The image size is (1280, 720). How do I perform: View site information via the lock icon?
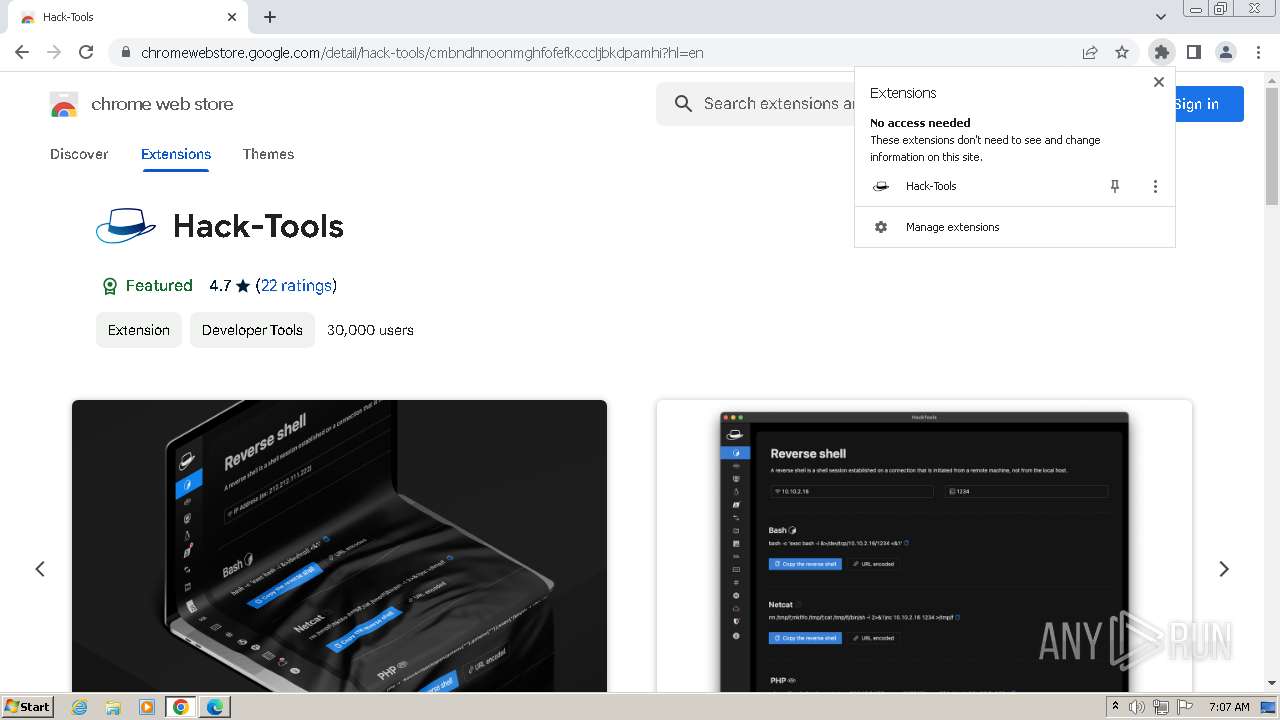click(x=125, y=52)
